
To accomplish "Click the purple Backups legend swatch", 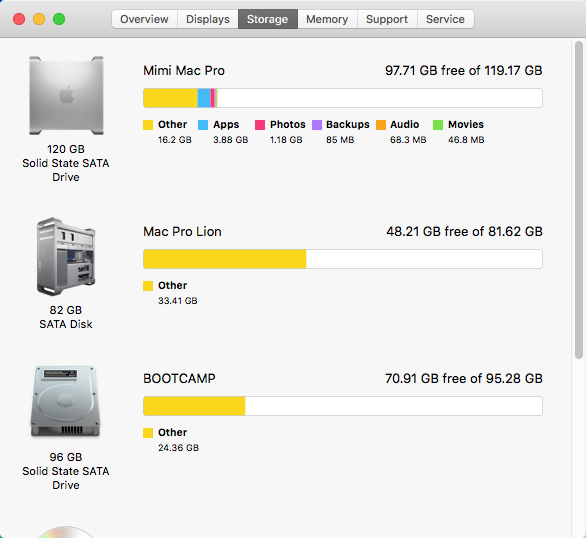I will (x=317, y=125).
